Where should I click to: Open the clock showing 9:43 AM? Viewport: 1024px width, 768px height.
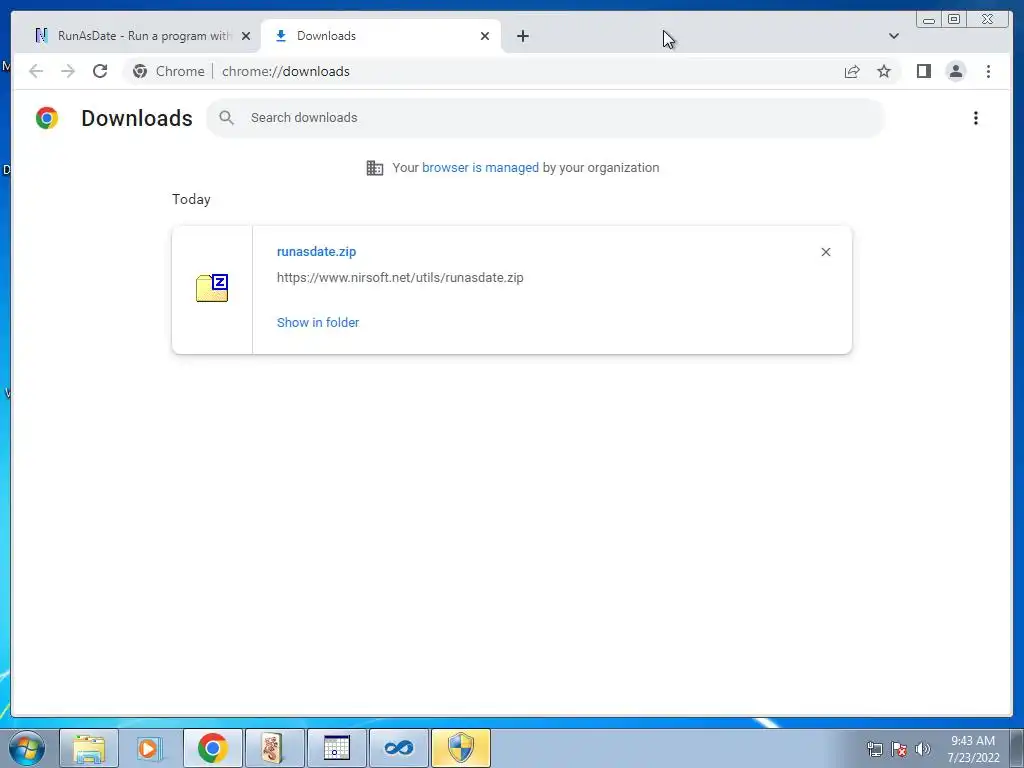point(973,749)
